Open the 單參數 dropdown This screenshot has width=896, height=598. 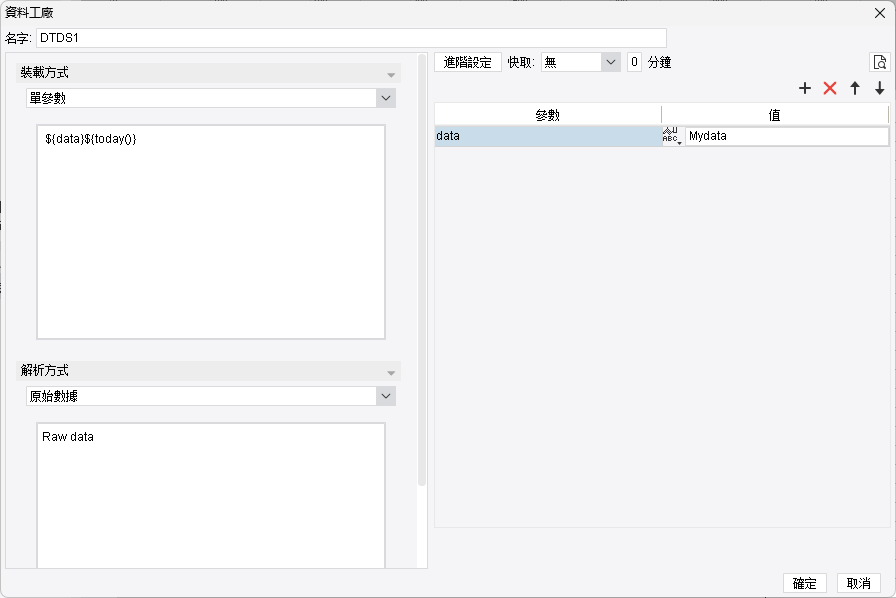(x=211, y=98)
